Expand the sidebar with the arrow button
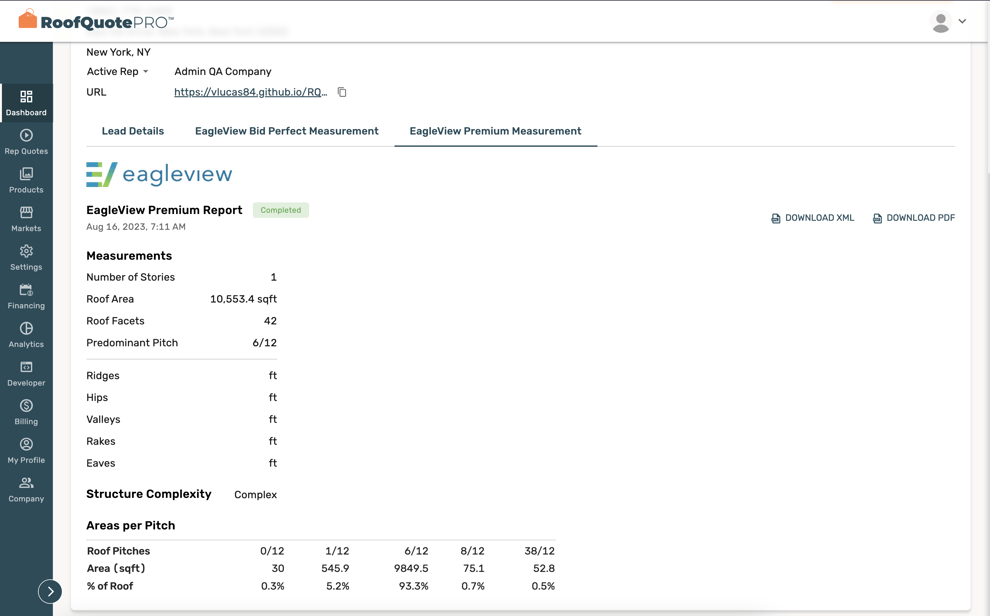Viewport: 990px width, 616px height. [x=50, y=591]
